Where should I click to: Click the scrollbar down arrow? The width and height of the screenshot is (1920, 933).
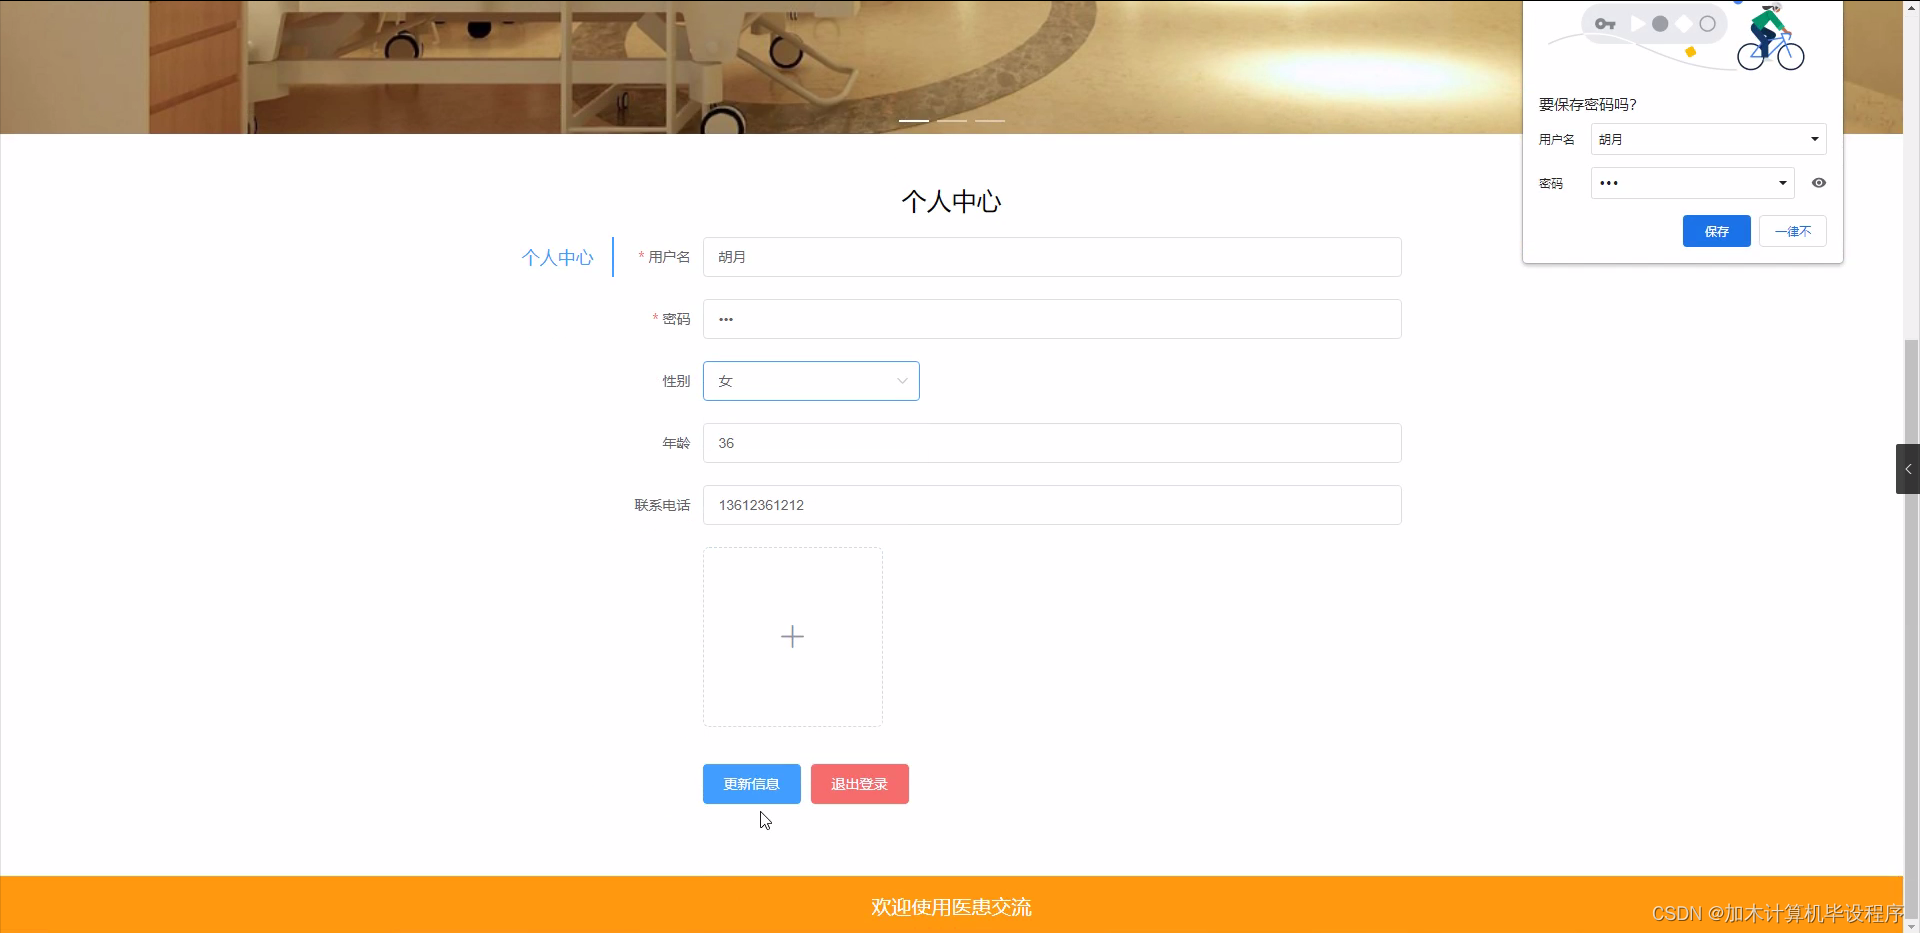click(1911, 925)
